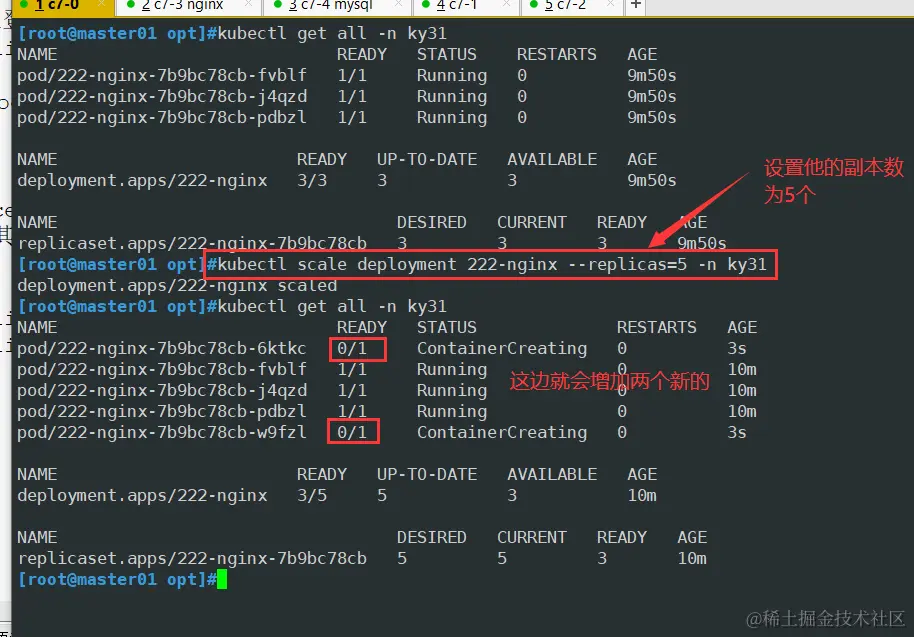The image size is (914, 637).
Task: Click the 0/1 ready value for pod 6ktkc
Action: 352,349
